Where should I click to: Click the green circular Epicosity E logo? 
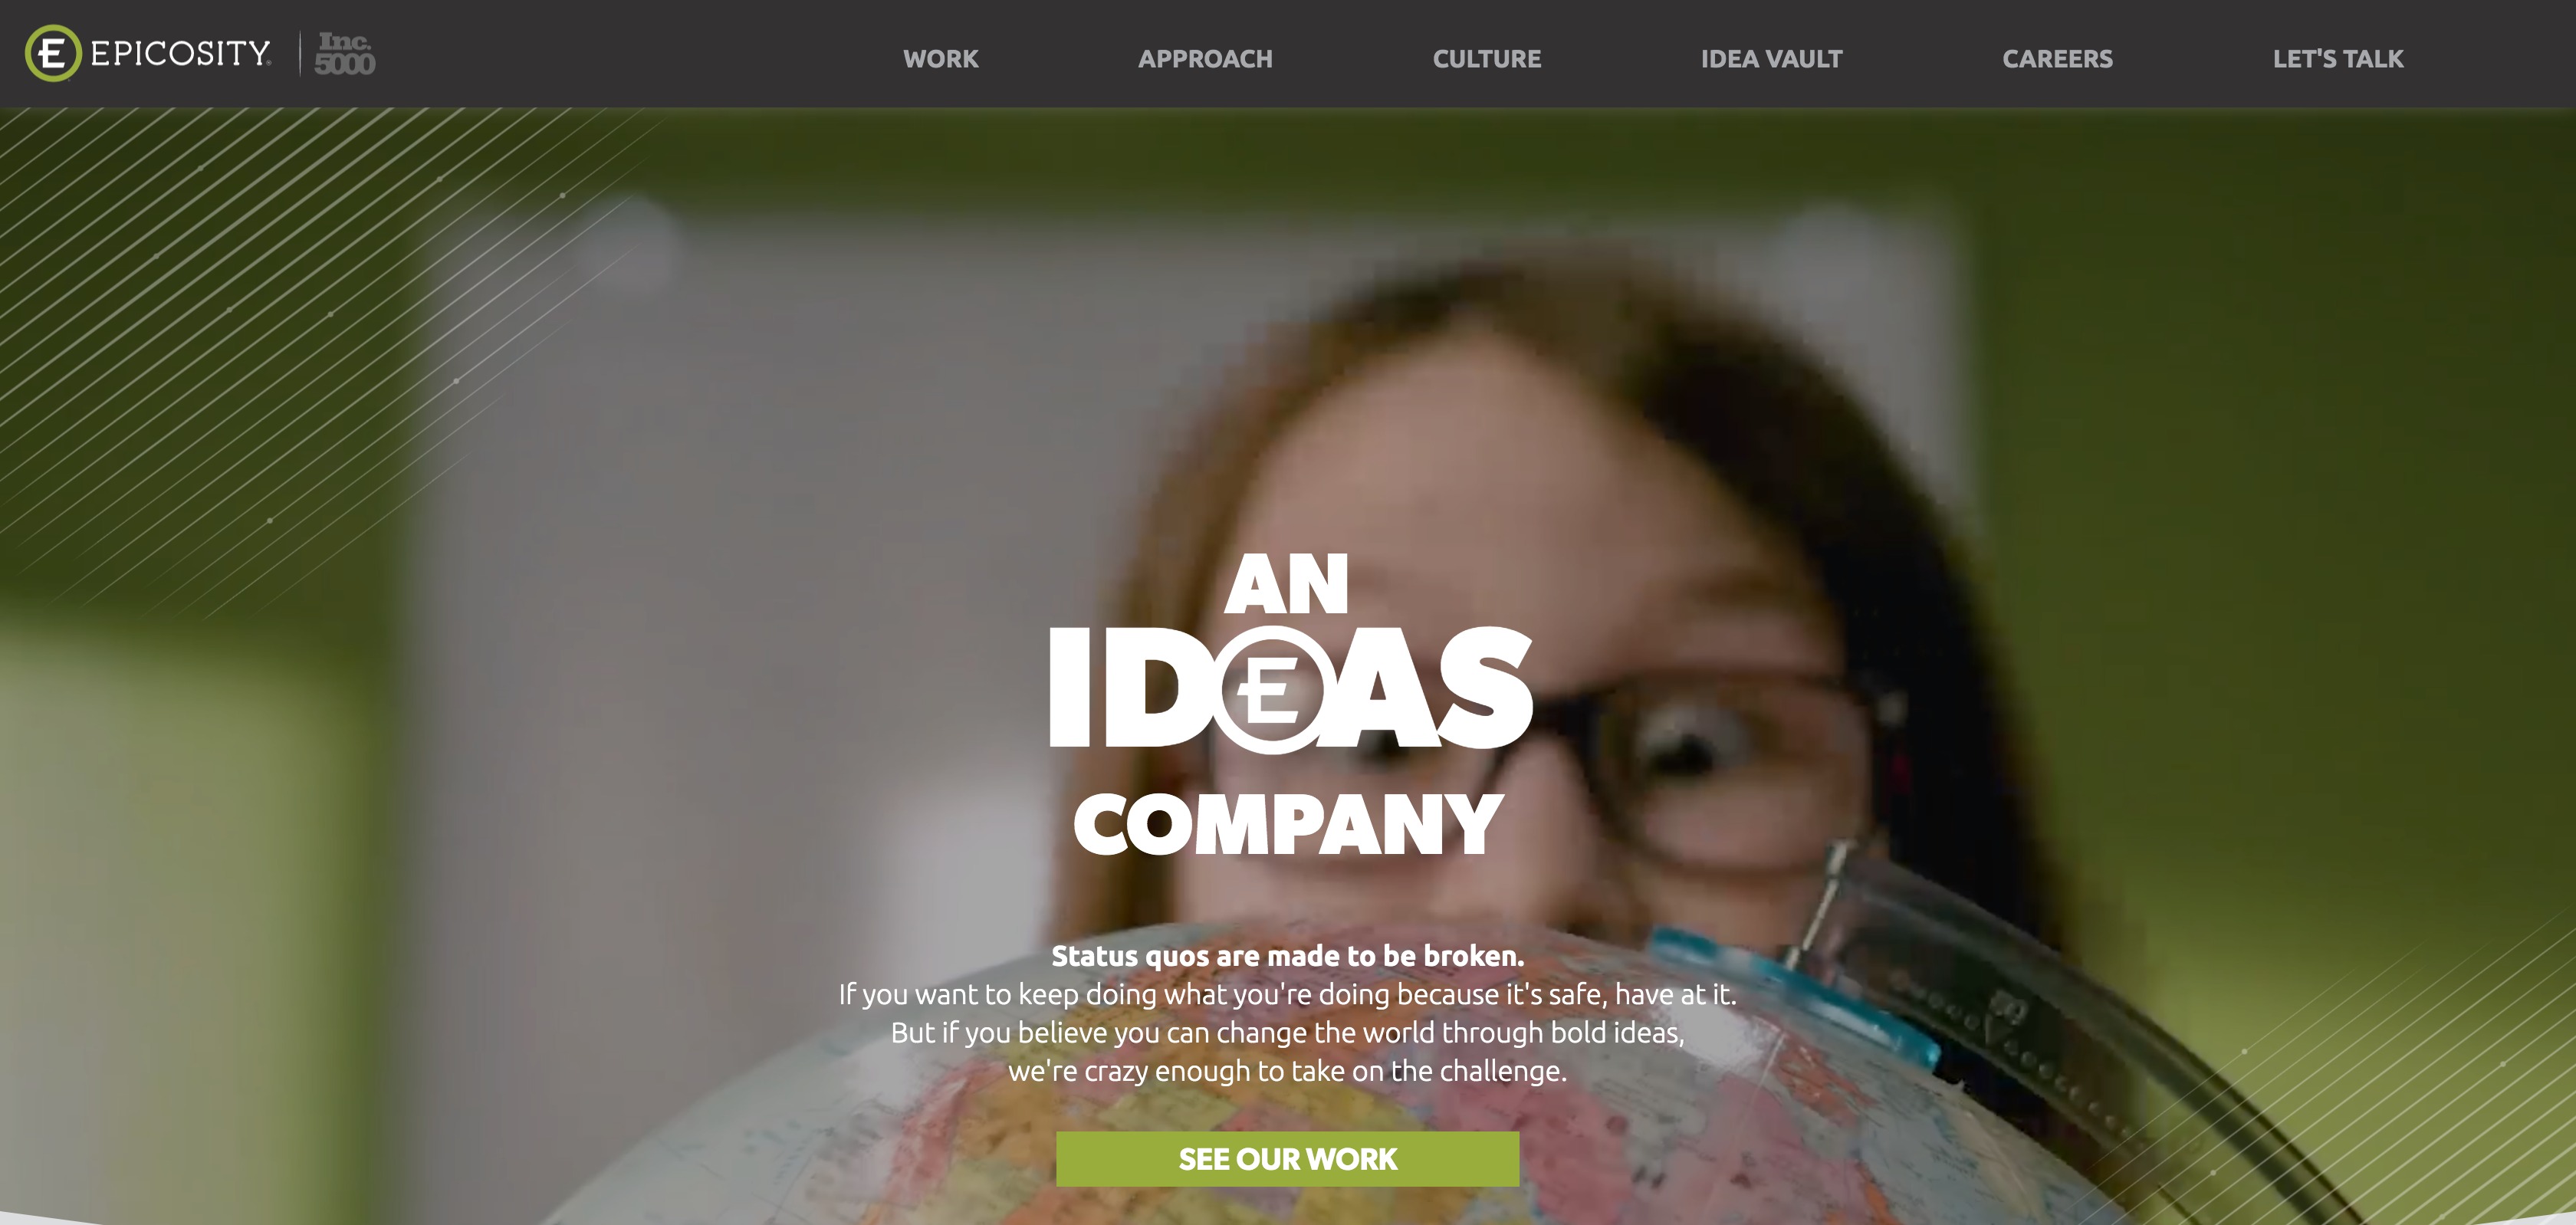(x=52, y=53)
